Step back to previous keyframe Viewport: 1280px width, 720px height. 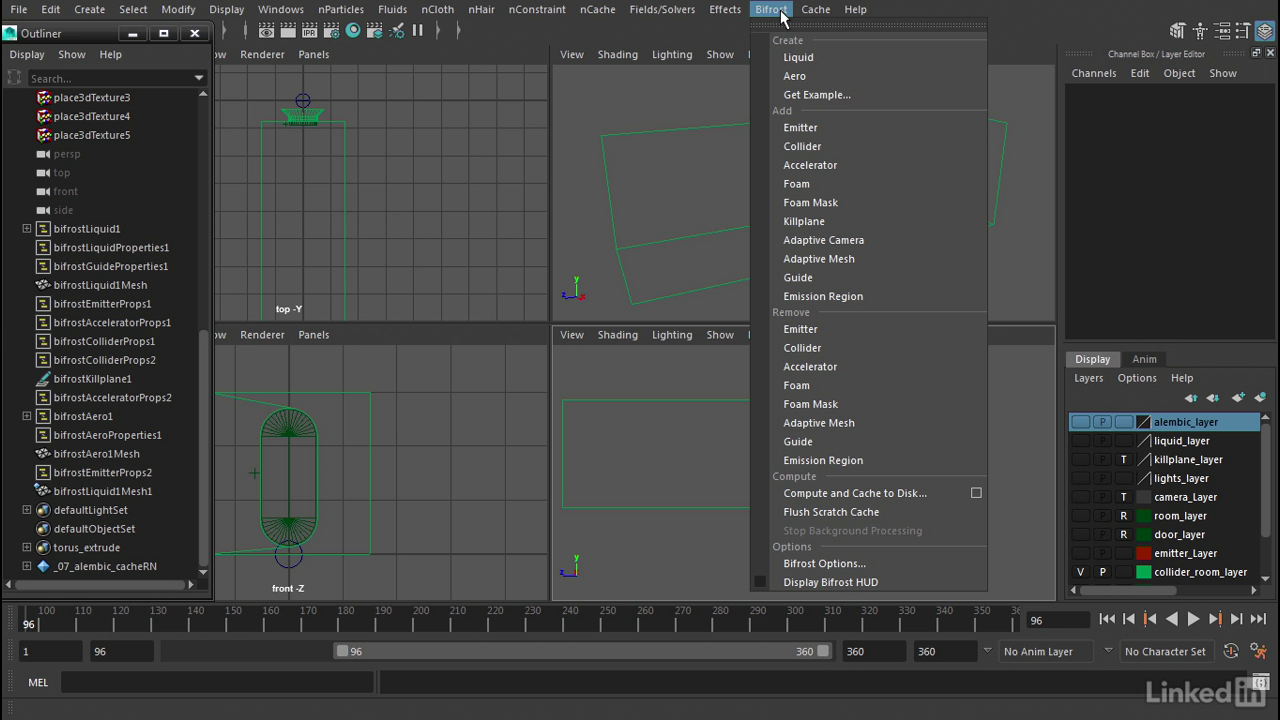point(1150,619)
